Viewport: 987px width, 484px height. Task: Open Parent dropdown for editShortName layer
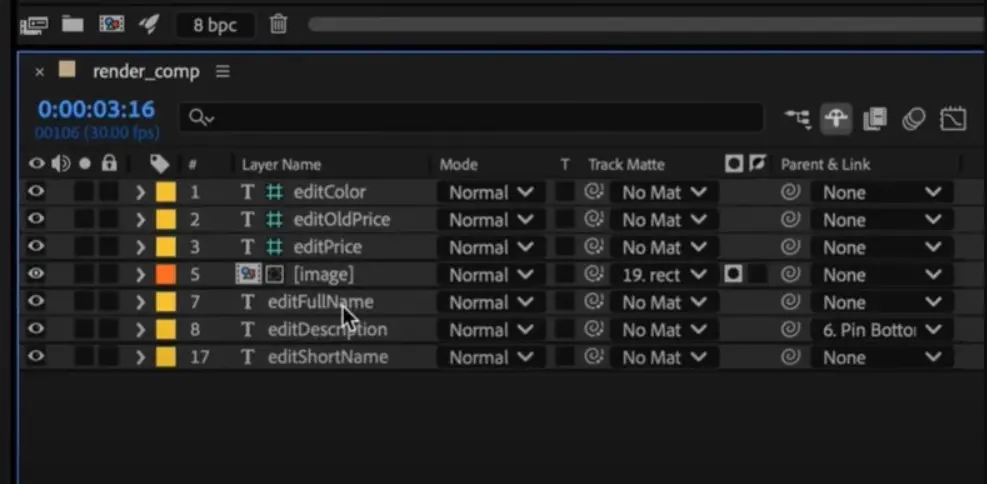pyautogui.click(x=883, y=357)
